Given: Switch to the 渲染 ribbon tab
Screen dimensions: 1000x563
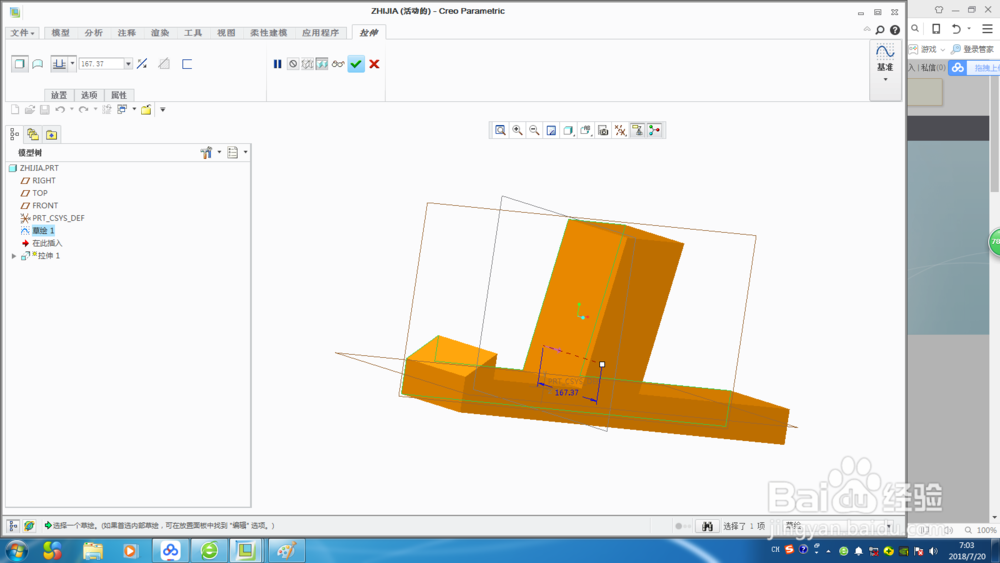Looking at the screenshot, I should click(160, 33).
